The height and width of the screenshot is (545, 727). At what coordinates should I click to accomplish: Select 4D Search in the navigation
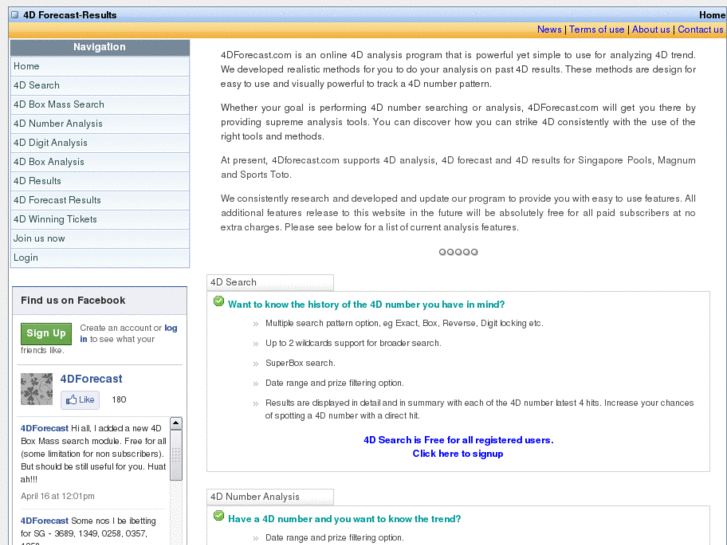click(37, 85)
